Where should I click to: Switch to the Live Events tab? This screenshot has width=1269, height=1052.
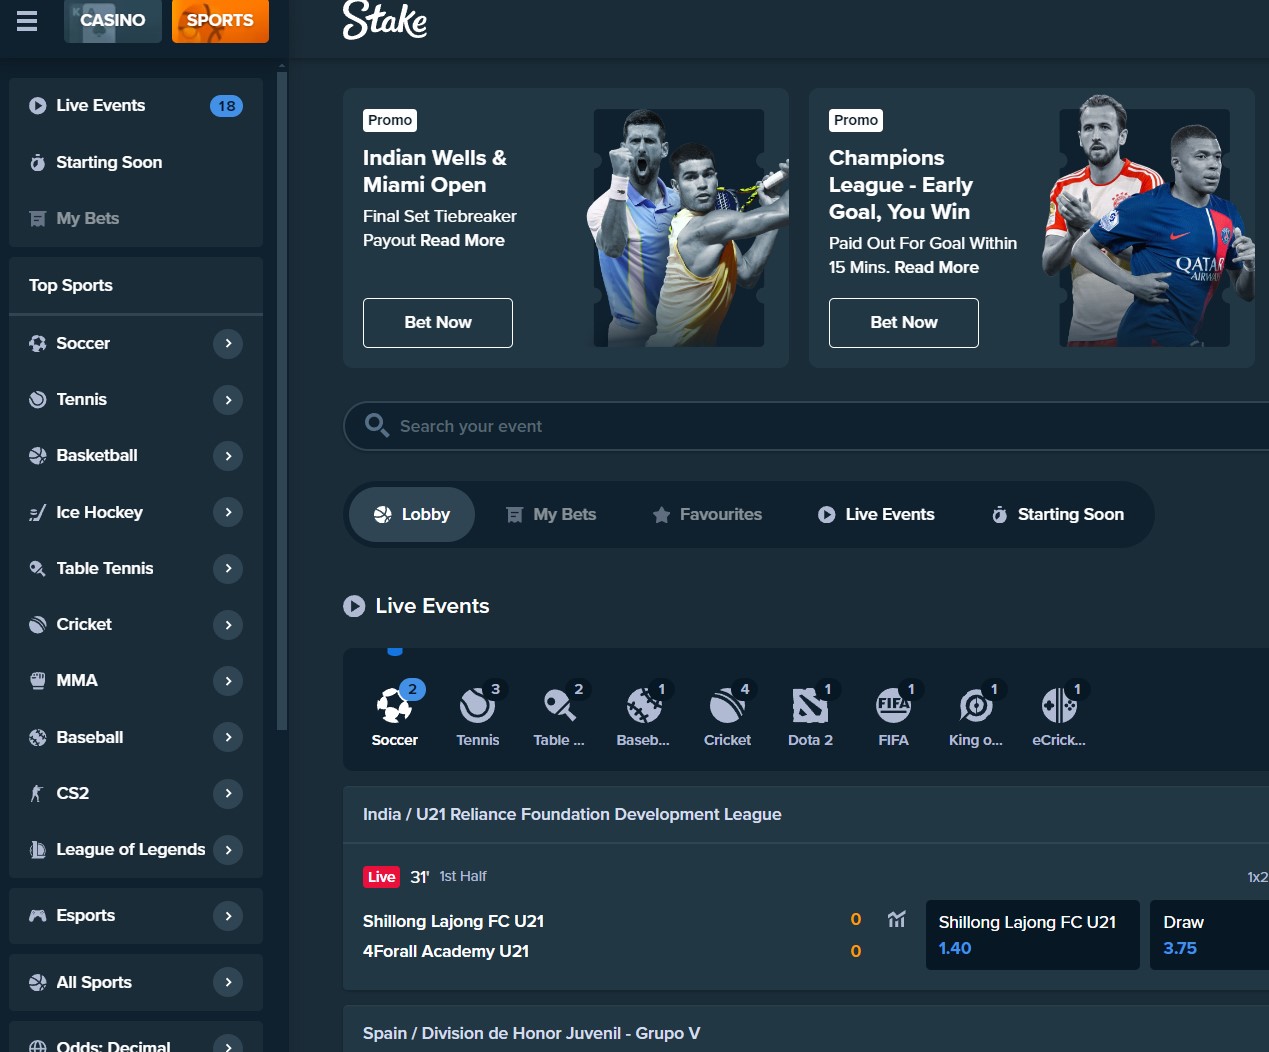[876, 514]
